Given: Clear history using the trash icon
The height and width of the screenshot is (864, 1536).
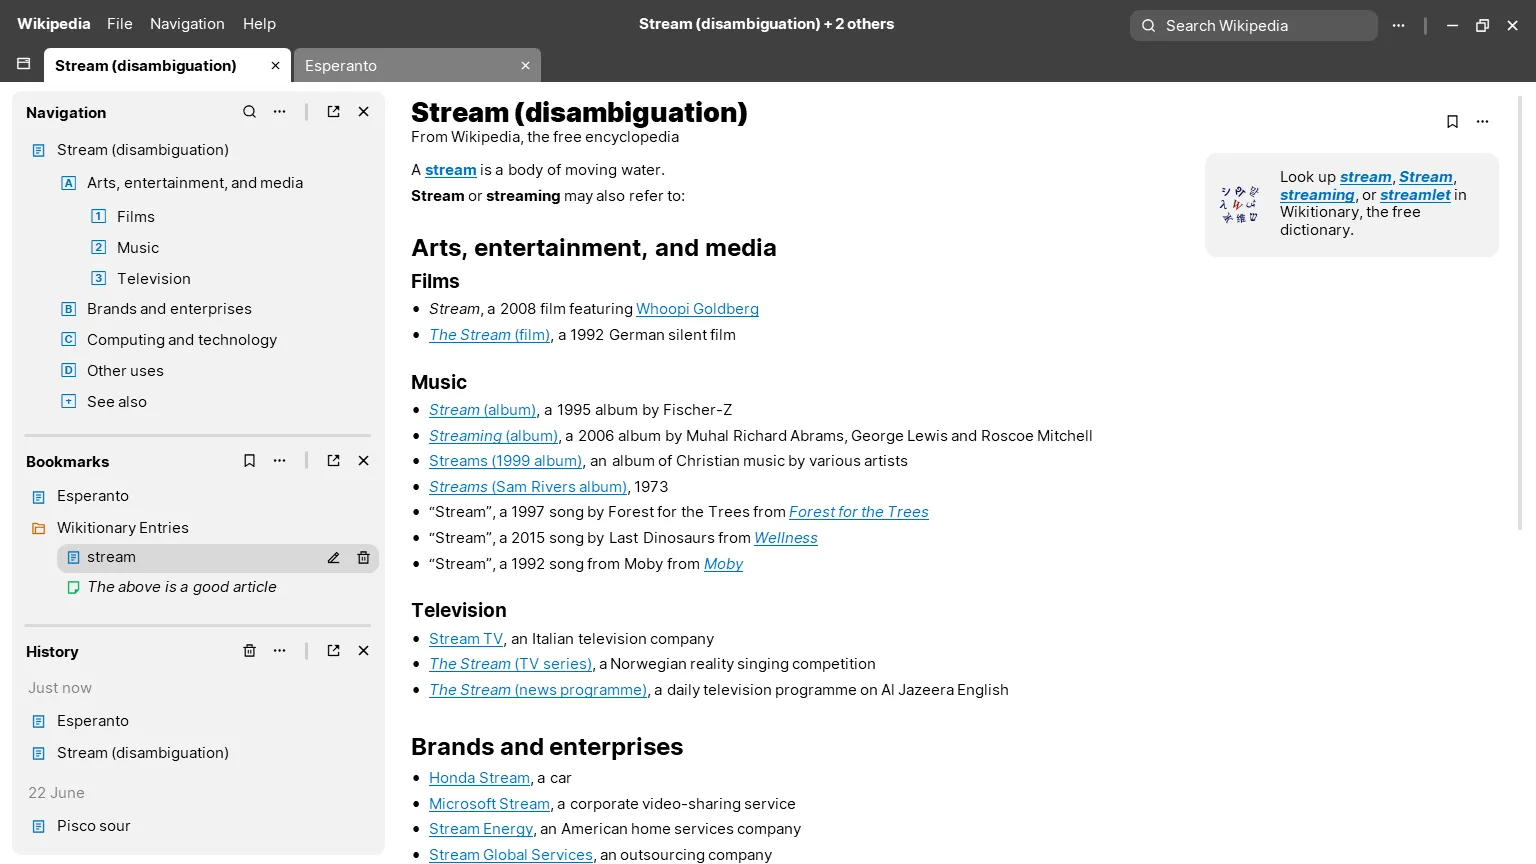Looking at the screenshot, I should (x=249, y=650).
